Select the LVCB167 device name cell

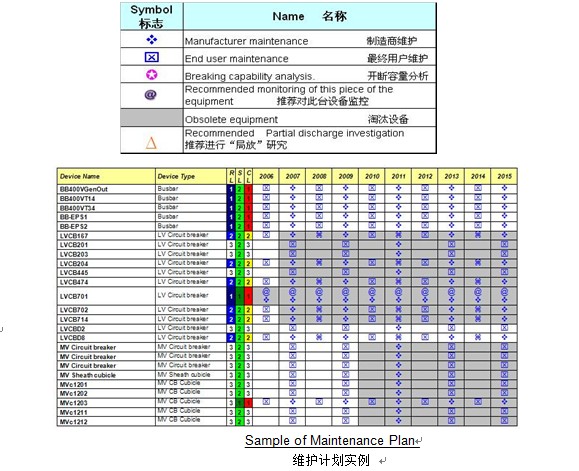106,236
